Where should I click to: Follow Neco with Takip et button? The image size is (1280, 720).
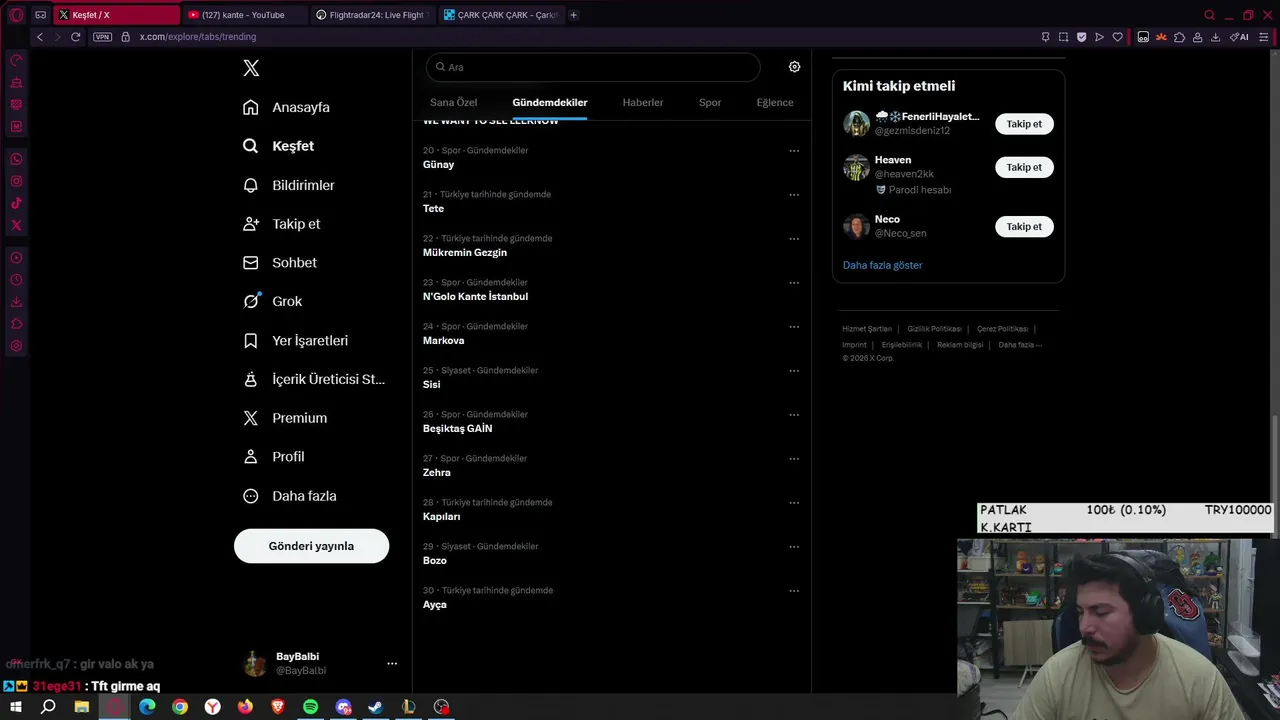point(1024,226)
